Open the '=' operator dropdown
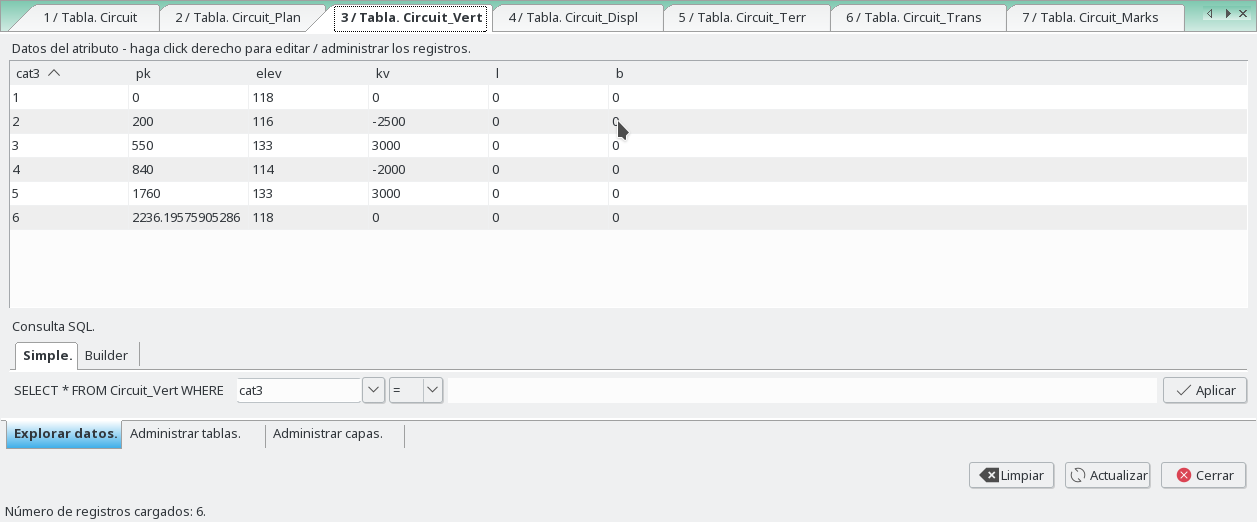1257x522 pixels. 432,390
